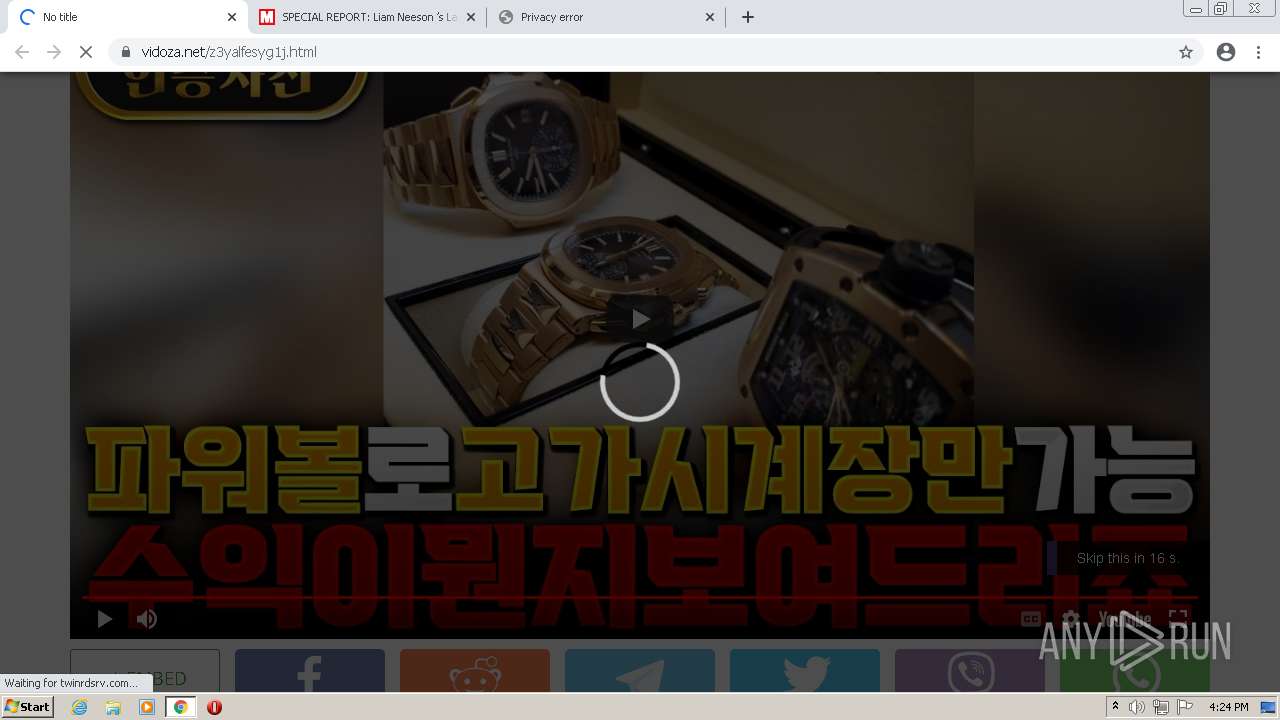Viewport: 1280px width, 720px height.
Task: Click the EMBED button
Action: click(145, 671)
